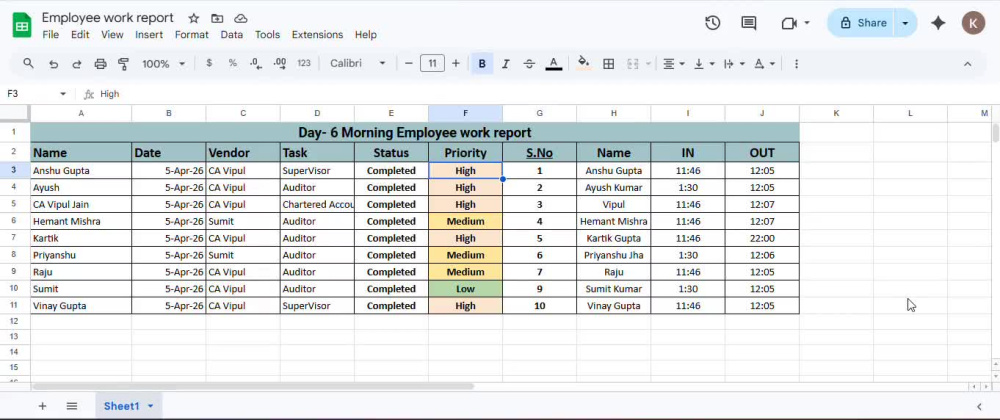Open the text wrapping dropdown
Screen dimensions: 1000x420
tap(734, 64)
